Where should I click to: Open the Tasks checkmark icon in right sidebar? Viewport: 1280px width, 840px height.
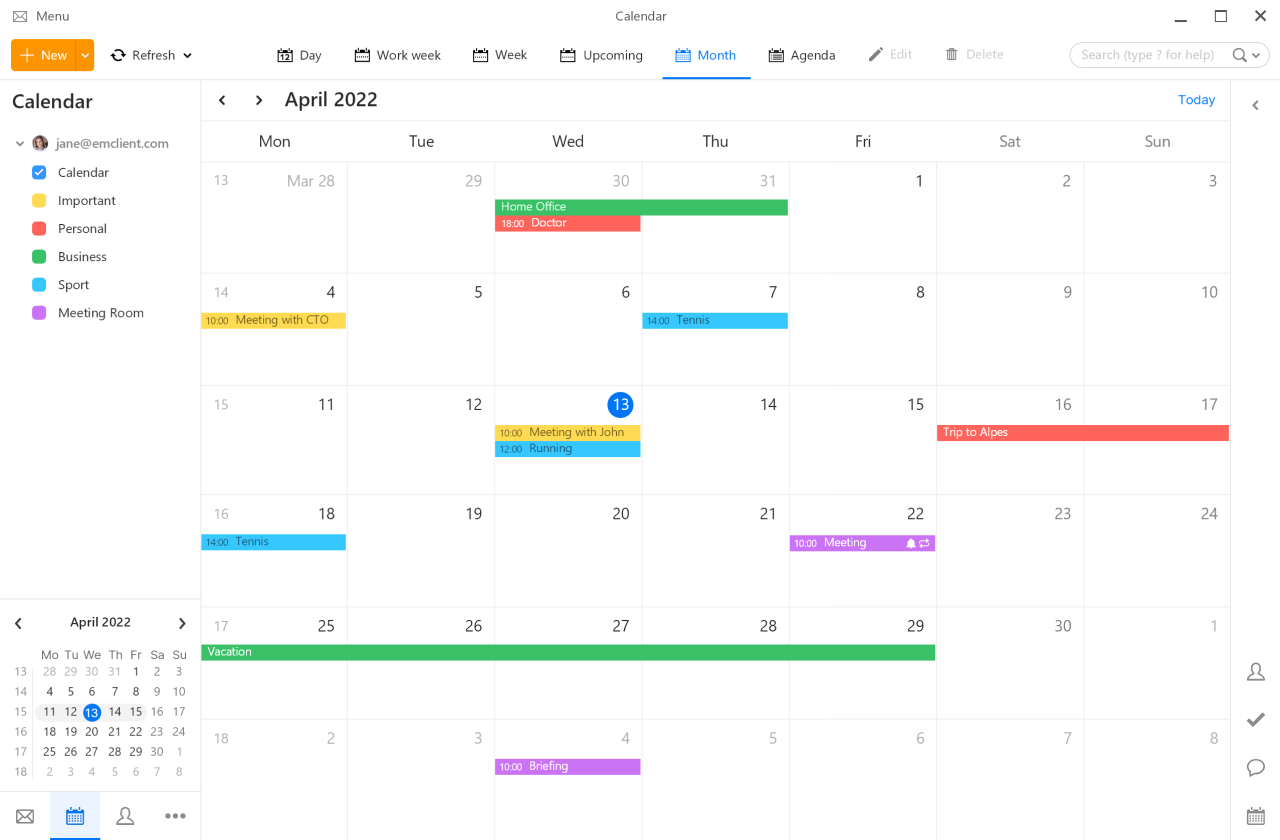(x=1256, y=719)
